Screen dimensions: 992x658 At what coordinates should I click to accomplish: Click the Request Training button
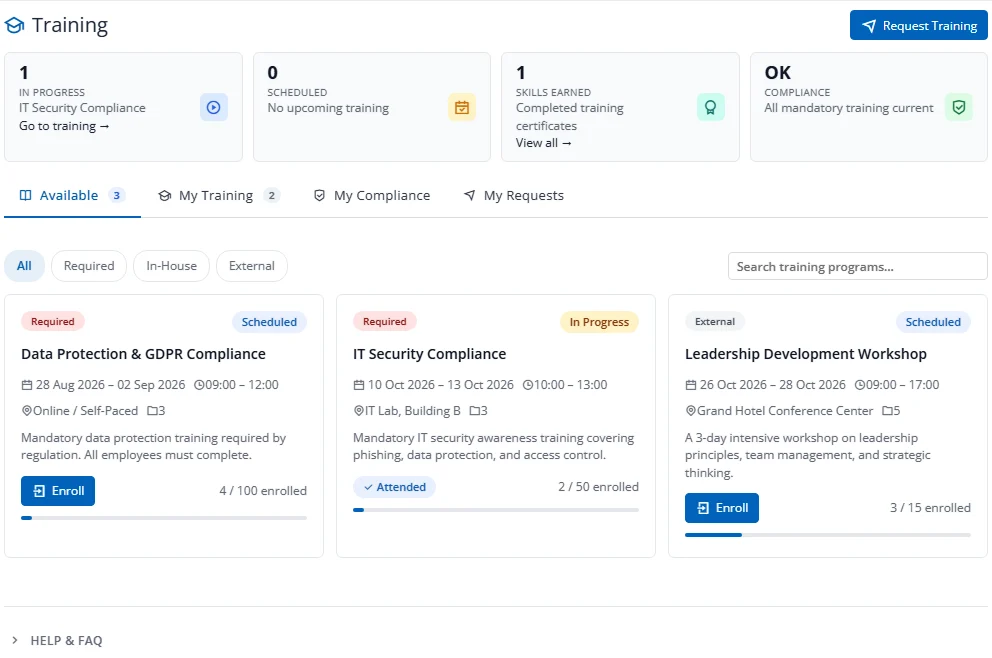point(919,25)
